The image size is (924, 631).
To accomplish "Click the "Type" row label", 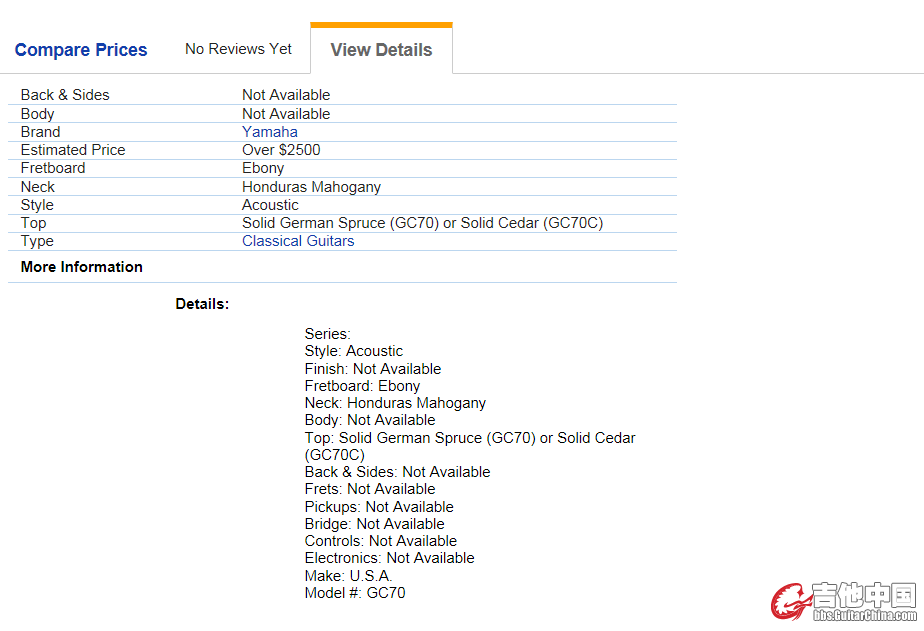I will pyautogui.click(x=37, y=241).
